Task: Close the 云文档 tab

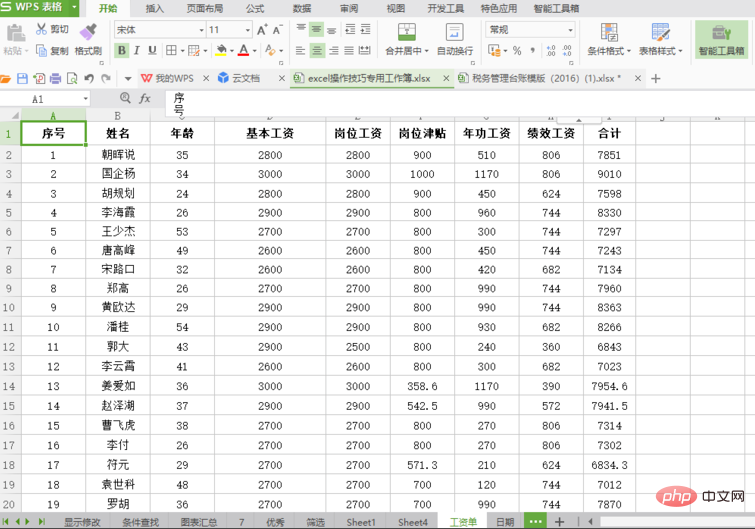Action: click(x=282, y=78)
